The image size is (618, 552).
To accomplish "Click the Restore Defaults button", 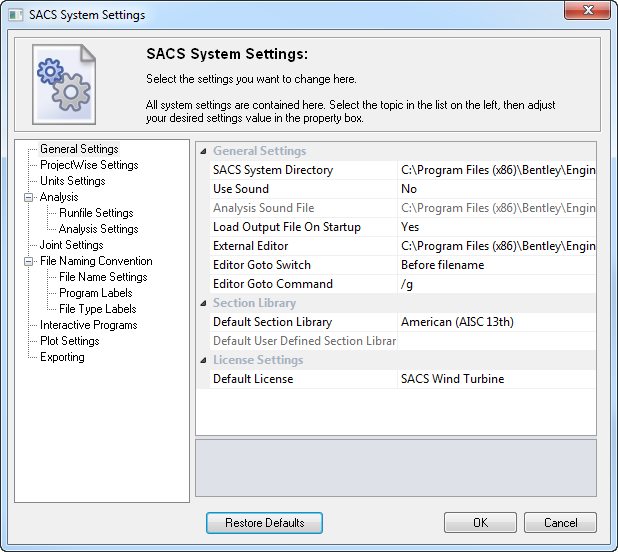I will tap(264, 523).
